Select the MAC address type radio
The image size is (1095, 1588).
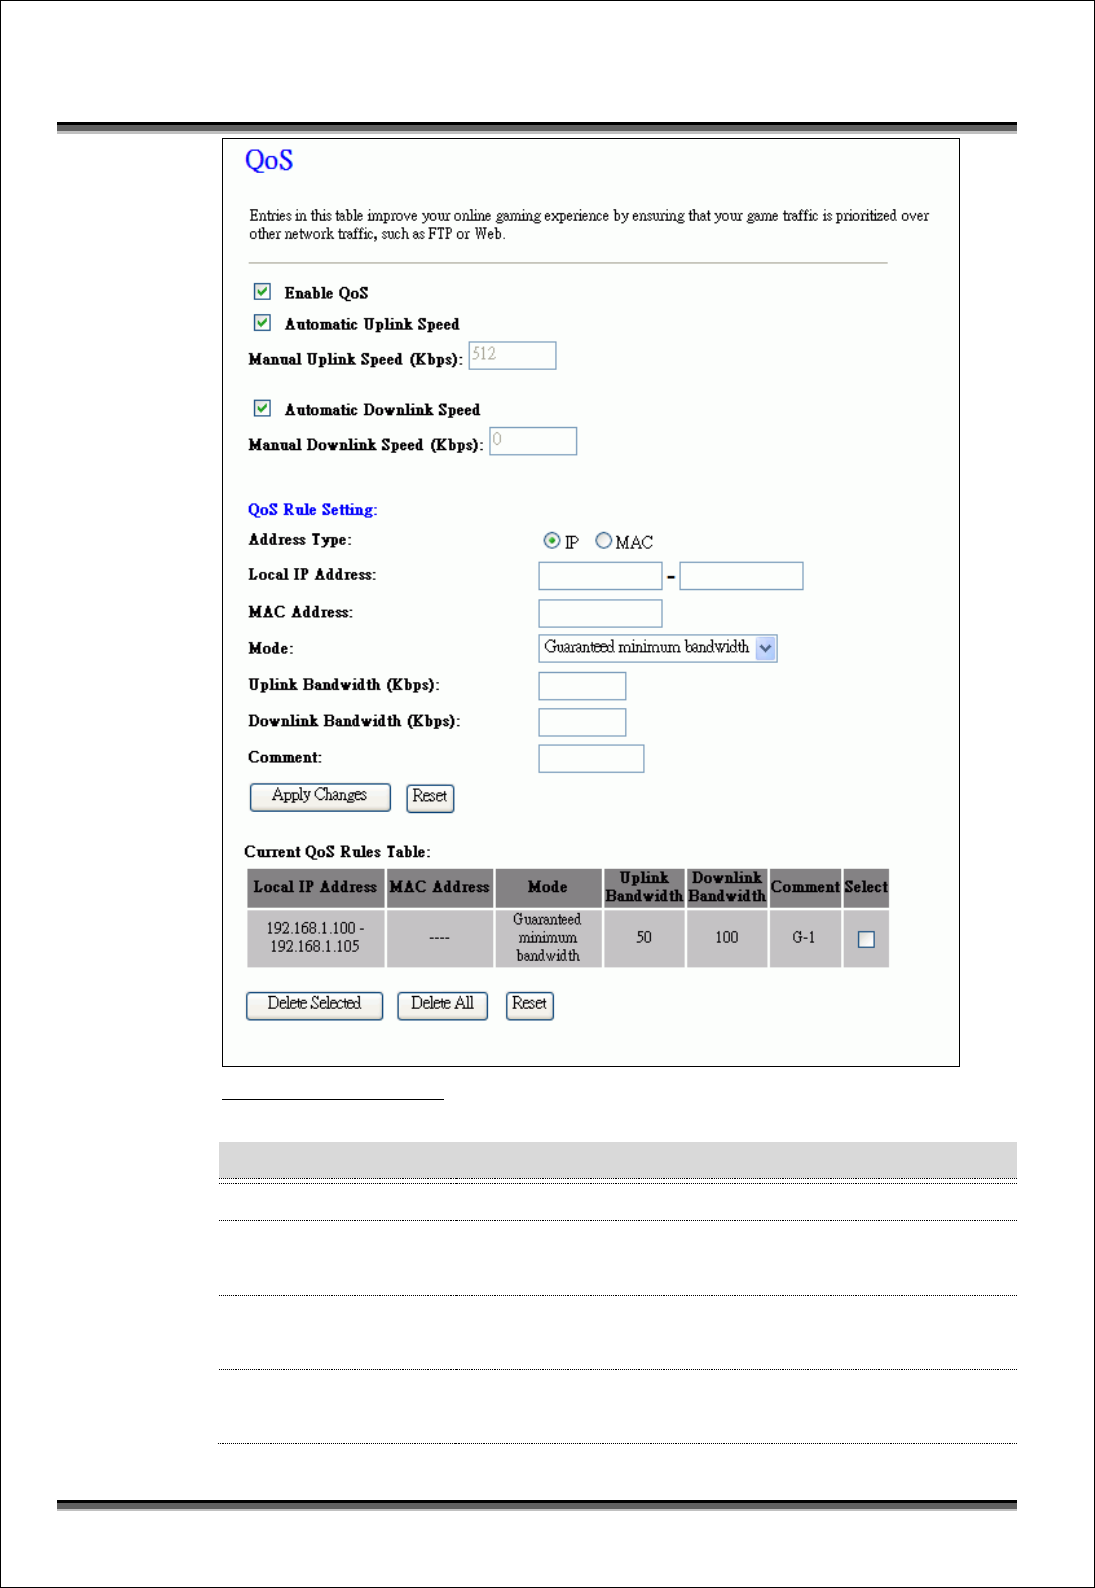pyautogui.click(x=603, y=540)
